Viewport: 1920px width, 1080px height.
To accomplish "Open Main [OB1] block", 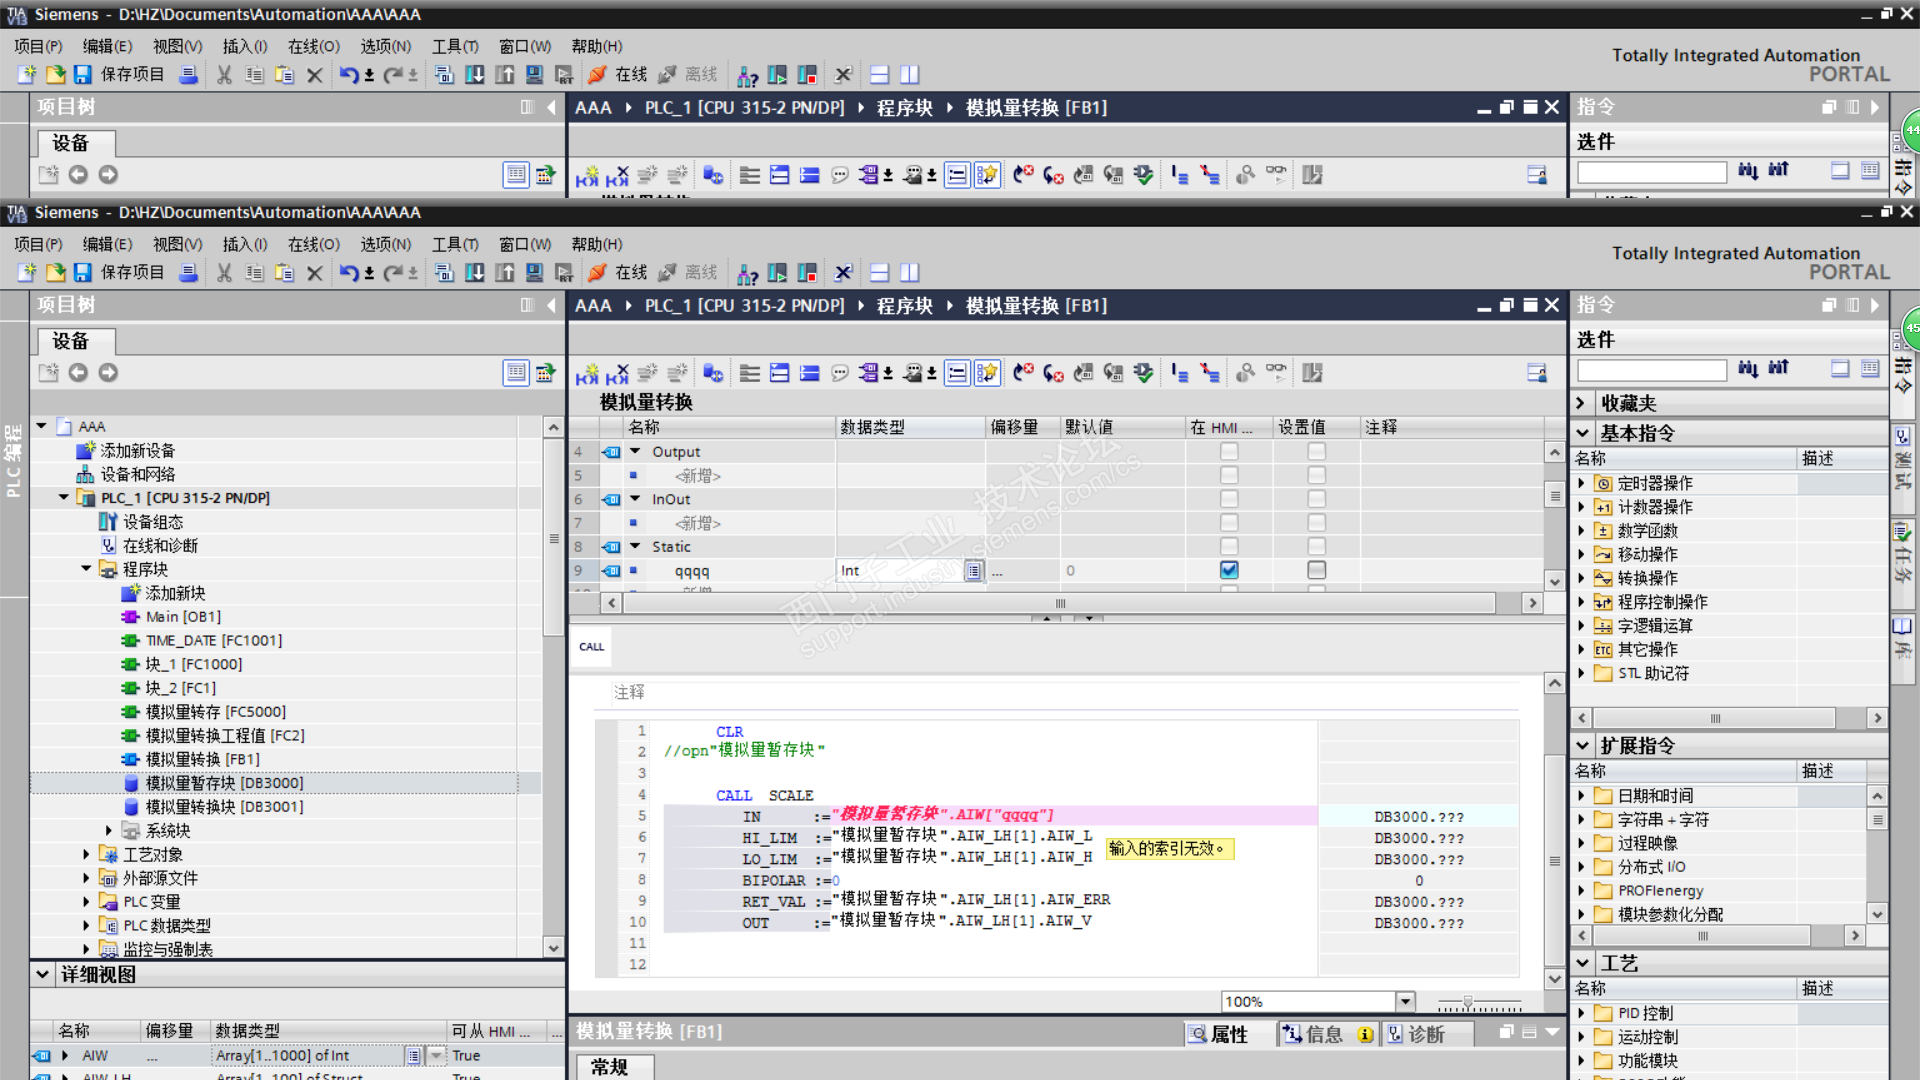I will click(x=183, y=616).
